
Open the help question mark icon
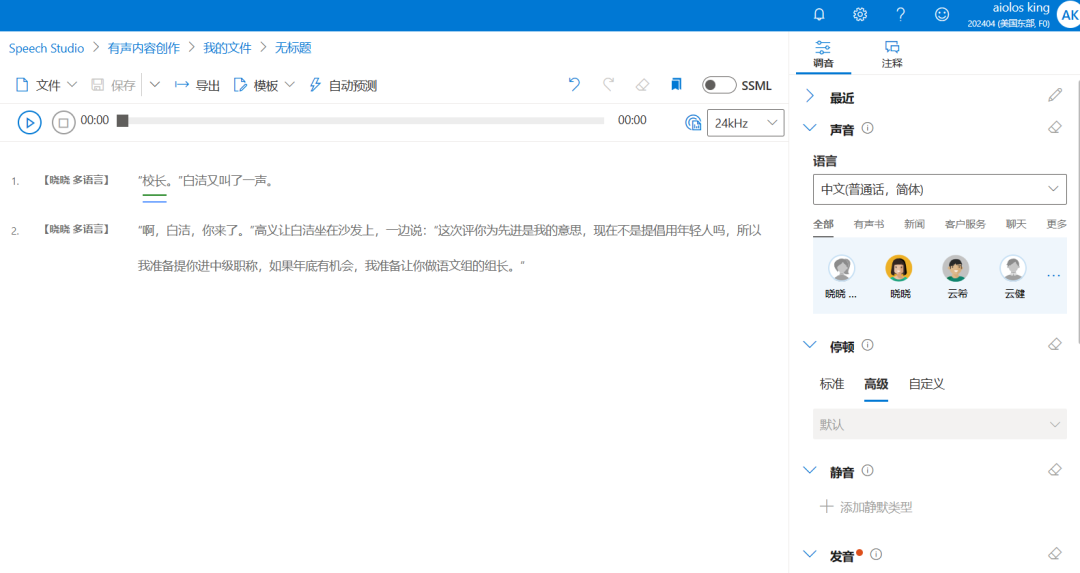(900, 14)
